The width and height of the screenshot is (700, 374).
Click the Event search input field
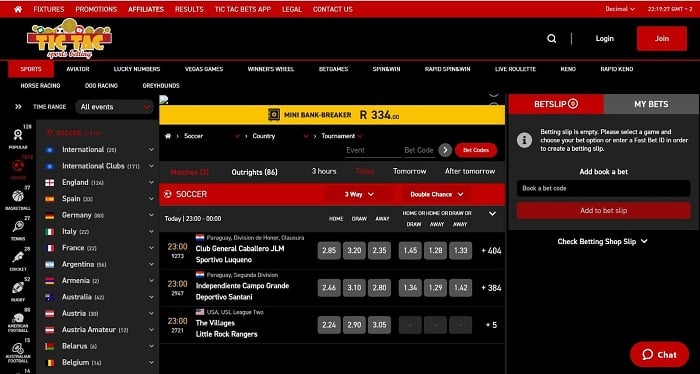coord(373,150)
